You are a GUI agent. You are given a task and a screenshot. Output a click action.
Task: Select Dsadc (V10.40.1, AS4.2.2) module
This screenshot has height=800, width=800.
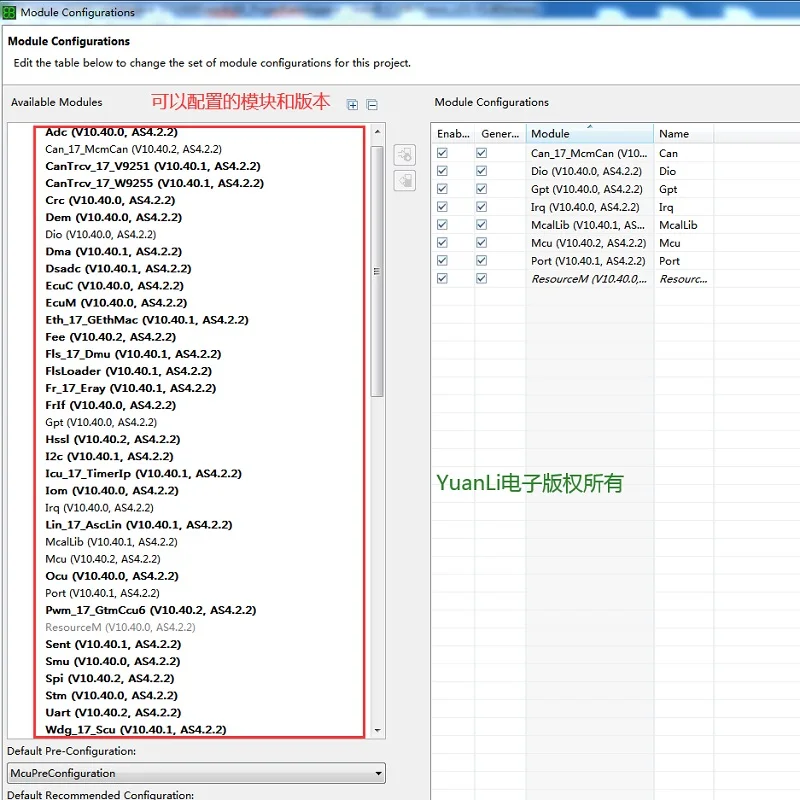pos(118,268)
